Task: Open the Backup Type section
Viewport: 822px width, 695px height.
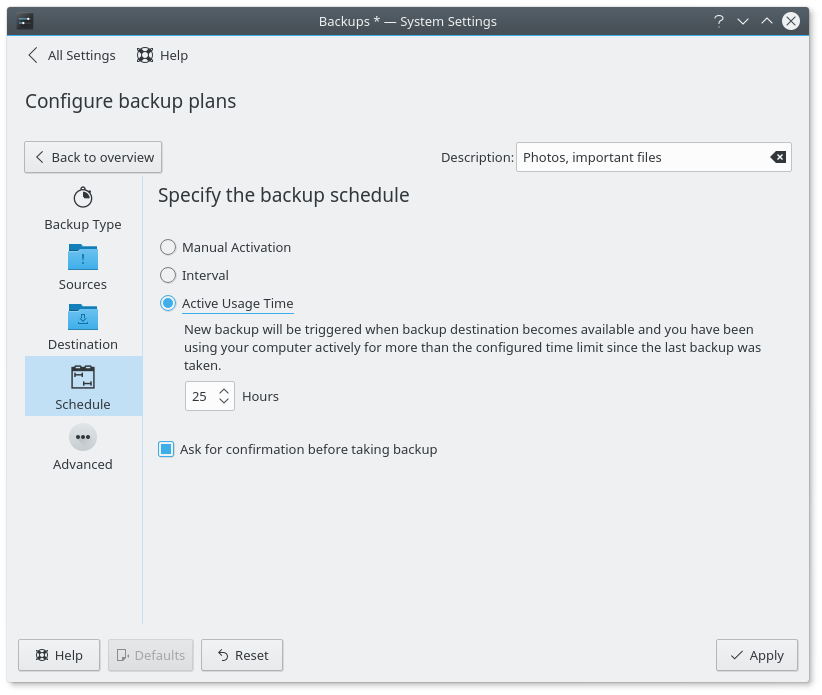Action: 83,209
